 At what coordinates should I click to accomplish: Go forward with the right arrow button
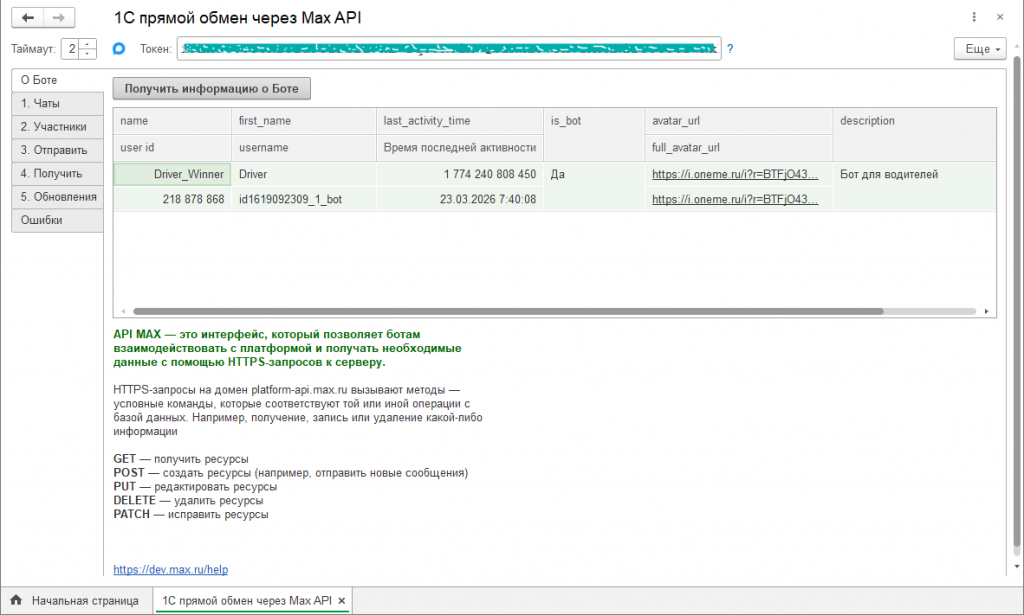[x=59, y=18]
